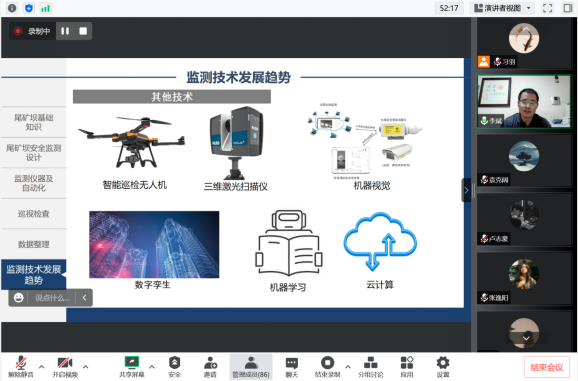
Task: Click the meeting info icon at top left
Action: click(12, 8)
